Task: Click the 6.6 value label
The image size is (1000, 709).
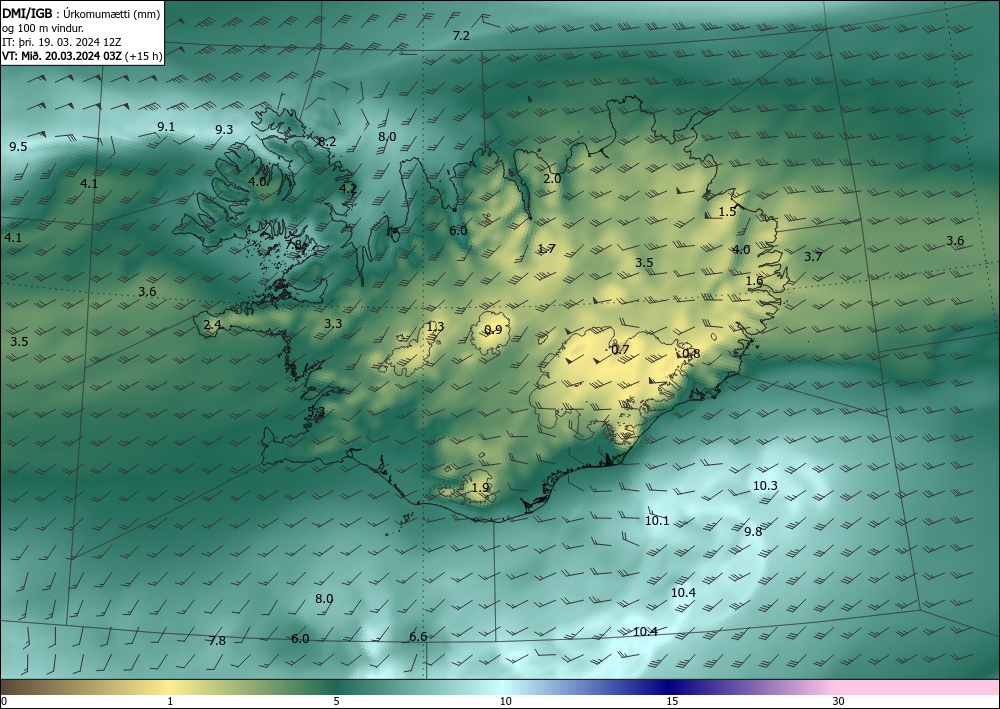Action: click(x=418, y=636)
